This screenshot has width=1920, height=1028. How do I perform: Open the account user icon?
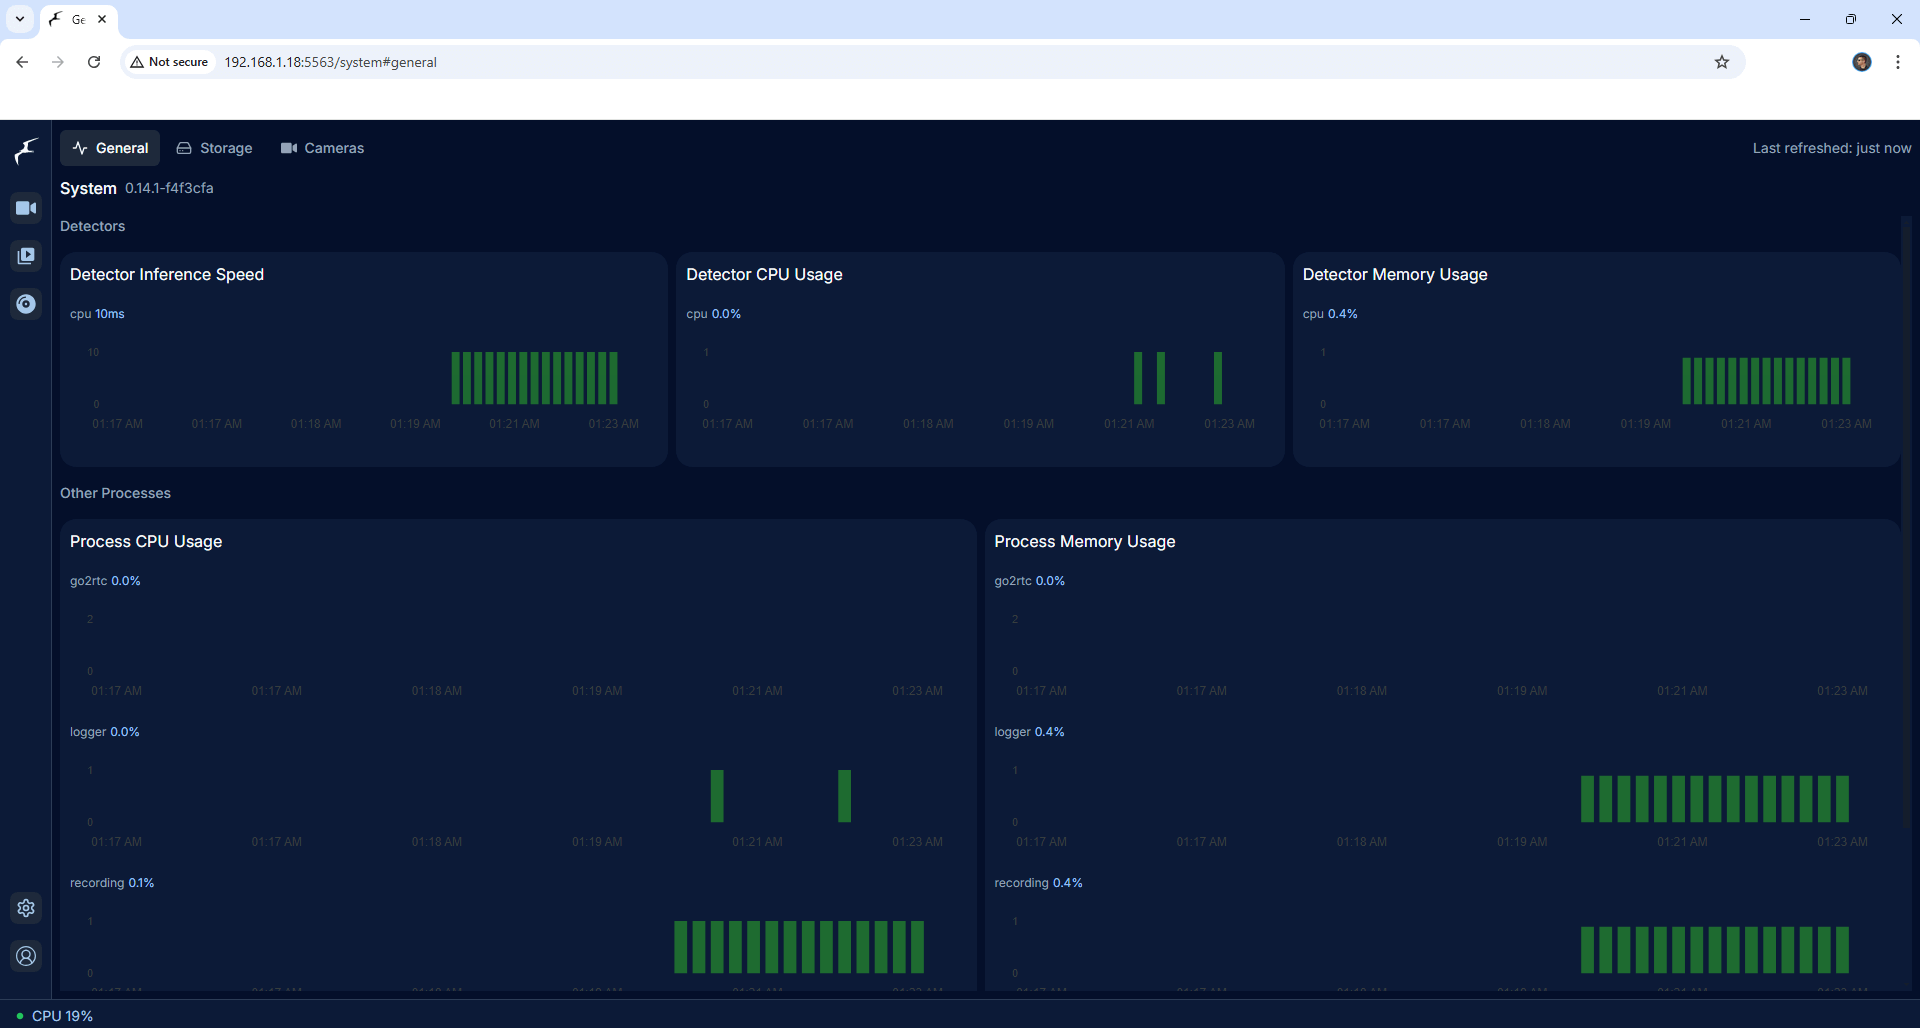click(x=26, y=956)
